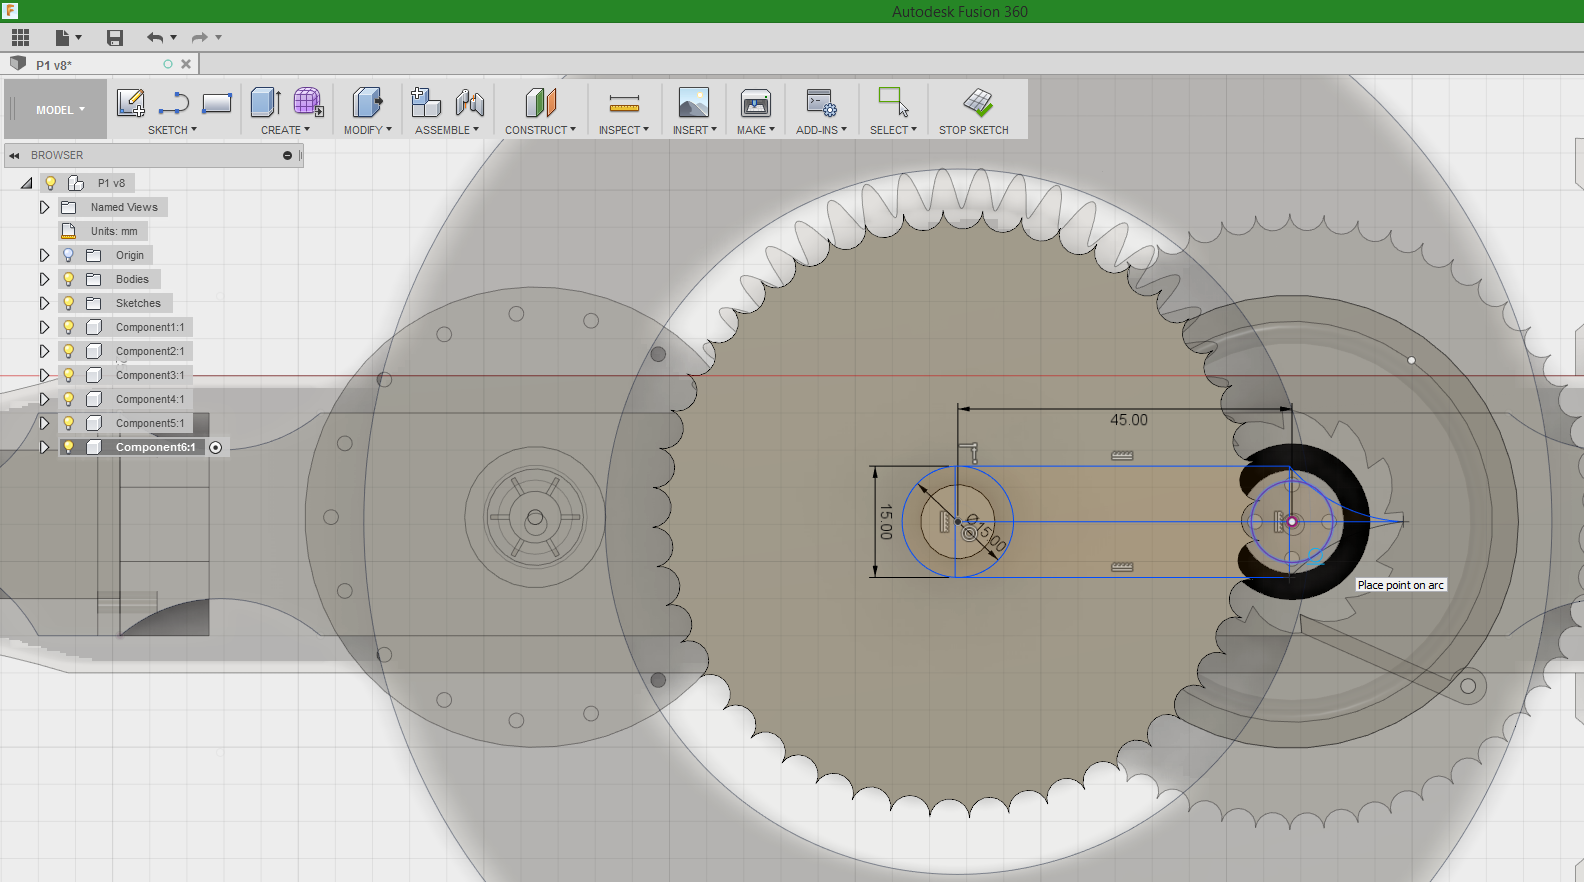Open the INSERT dropdown
Image resolution: width=1584 pixels, height=882 pixels.
click(x=694, y=130)
